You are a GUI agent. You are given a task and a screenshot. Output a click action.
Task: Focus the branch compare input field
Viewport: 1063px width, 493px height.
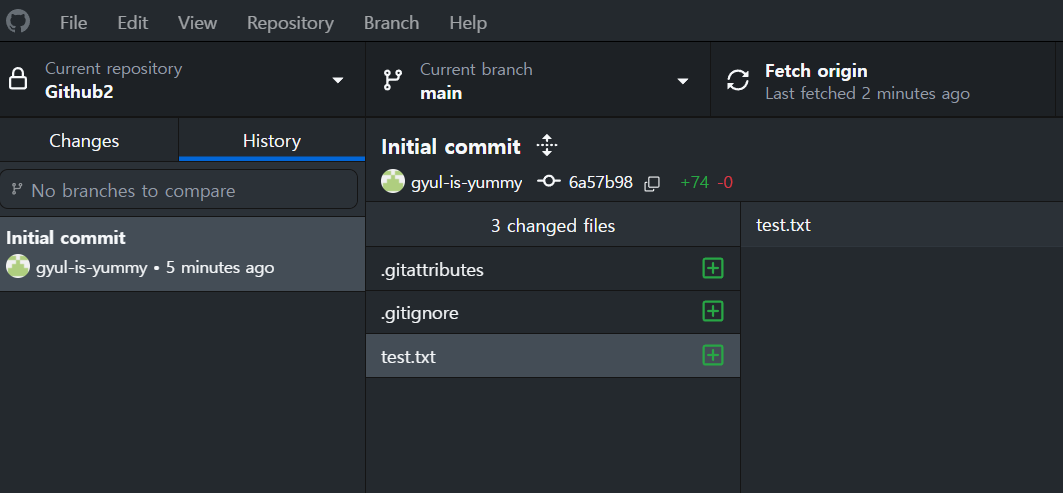(180, 190)
